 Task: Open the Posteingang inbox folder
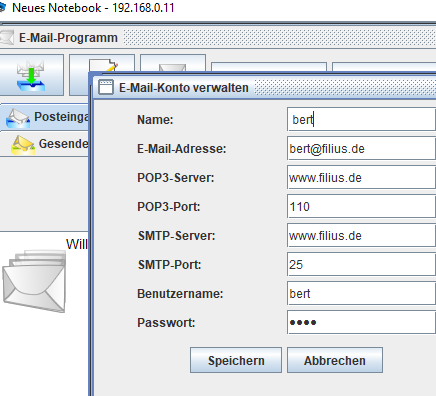point(45,117)
